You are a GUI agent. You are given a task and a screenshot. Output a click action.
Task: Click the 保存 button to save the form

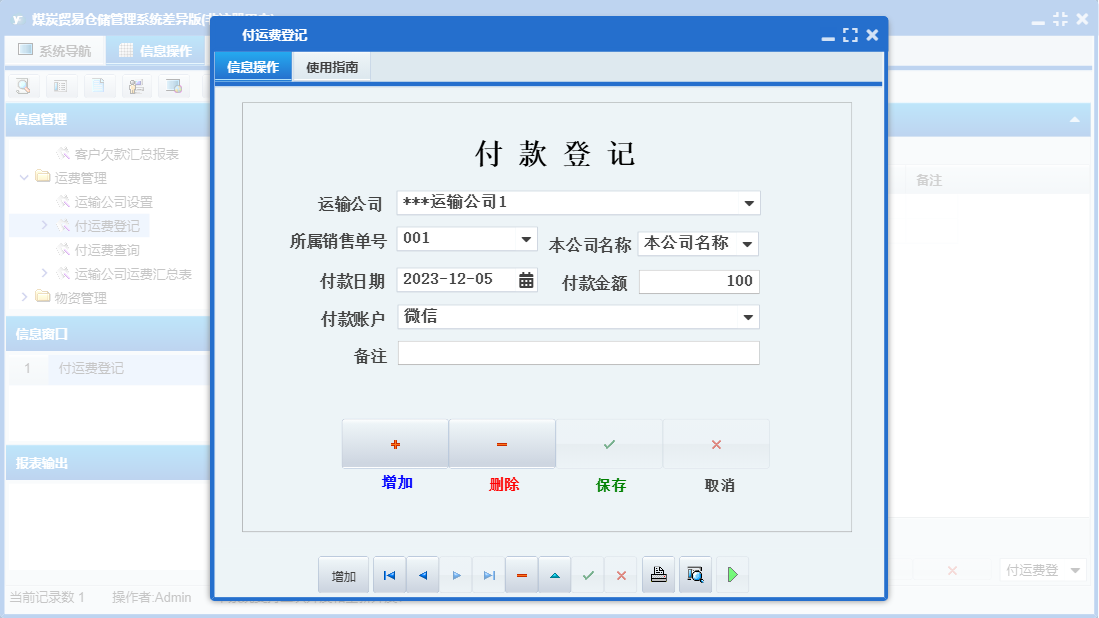tap(609, 443)
